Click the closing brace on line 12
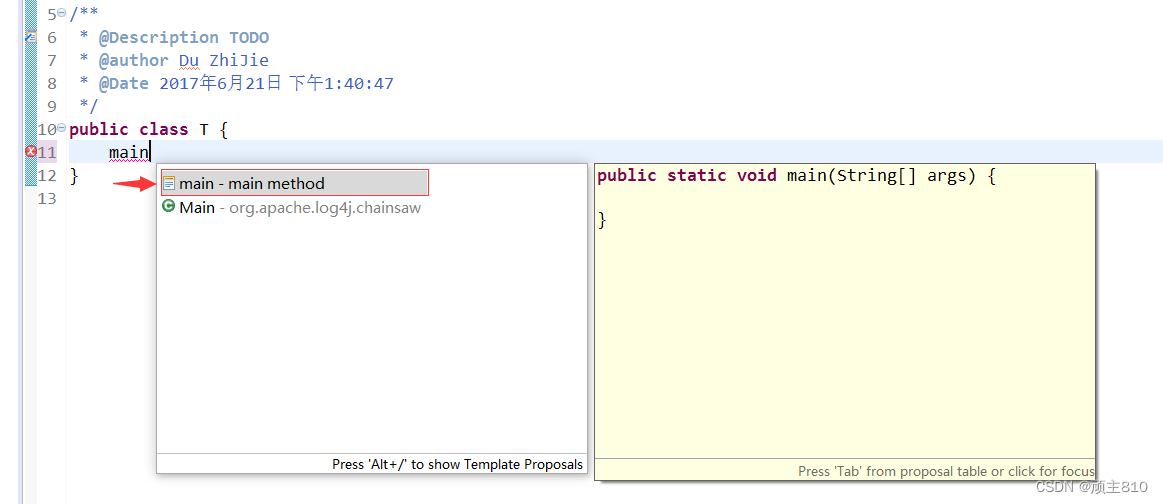1163x504 pixels. [x=73, y=176]
